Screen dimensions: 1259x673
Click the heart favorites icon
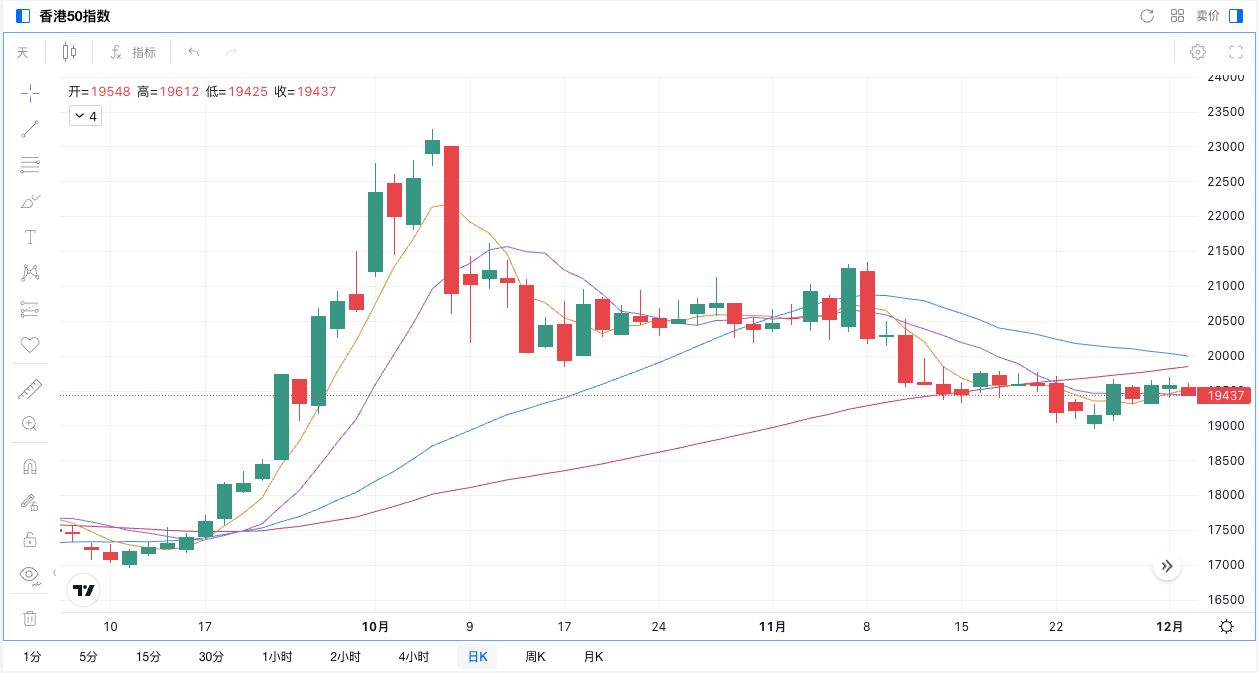[30, 345]
